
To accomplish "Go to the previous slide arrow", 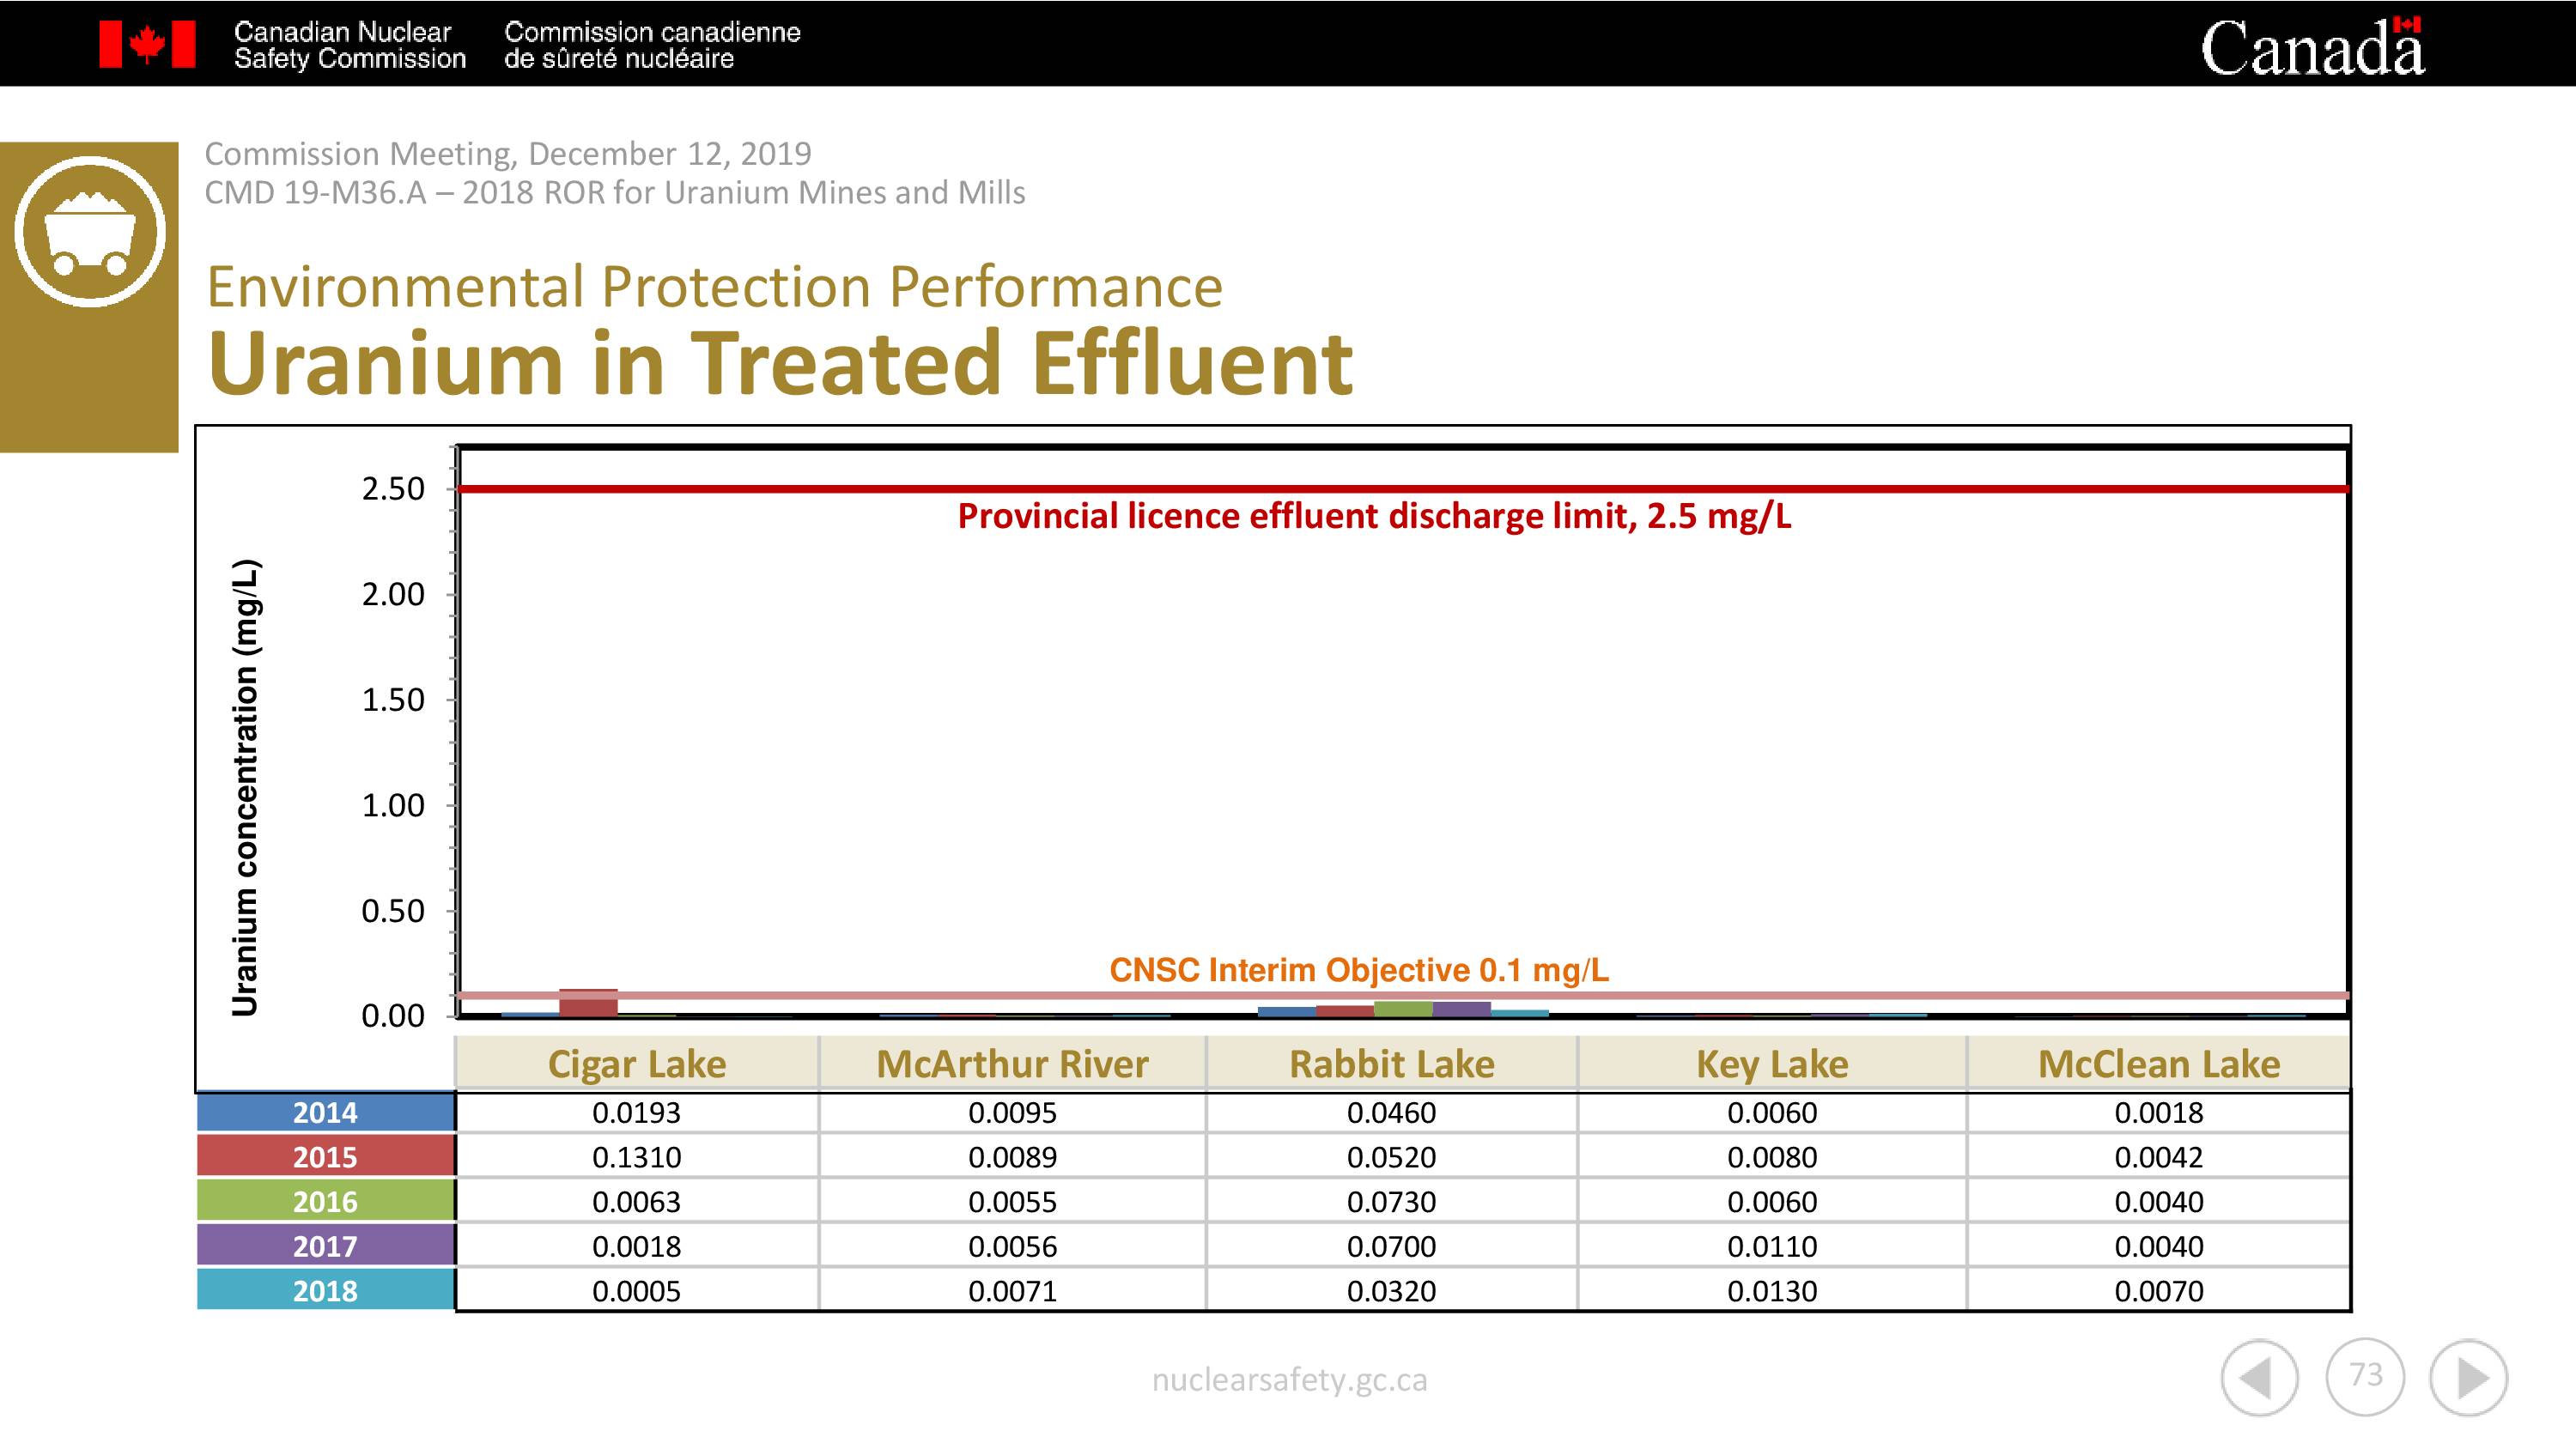I will [x=2259, y=1378].
